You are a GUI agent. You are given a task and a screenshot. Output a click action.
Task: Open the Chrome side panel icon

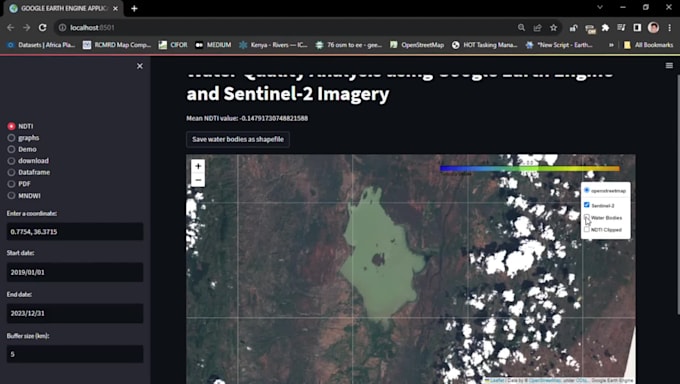tap(637, 28)
